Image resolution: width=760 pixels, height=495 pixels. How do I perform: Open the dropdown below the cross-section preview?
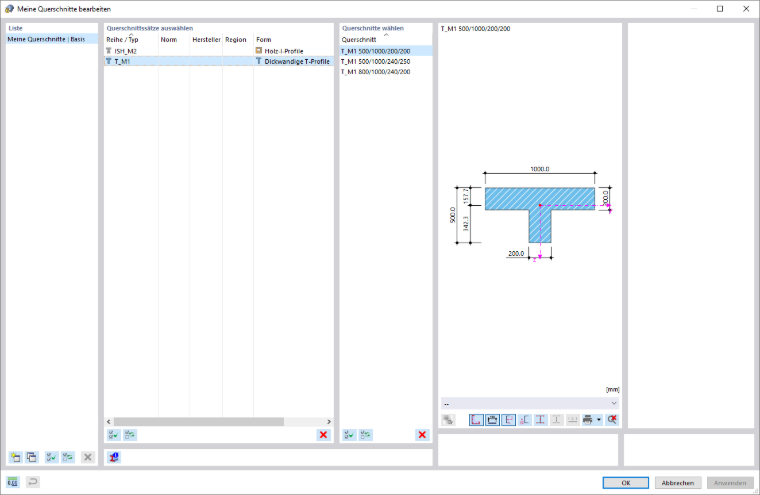click(x=530, y=403)
